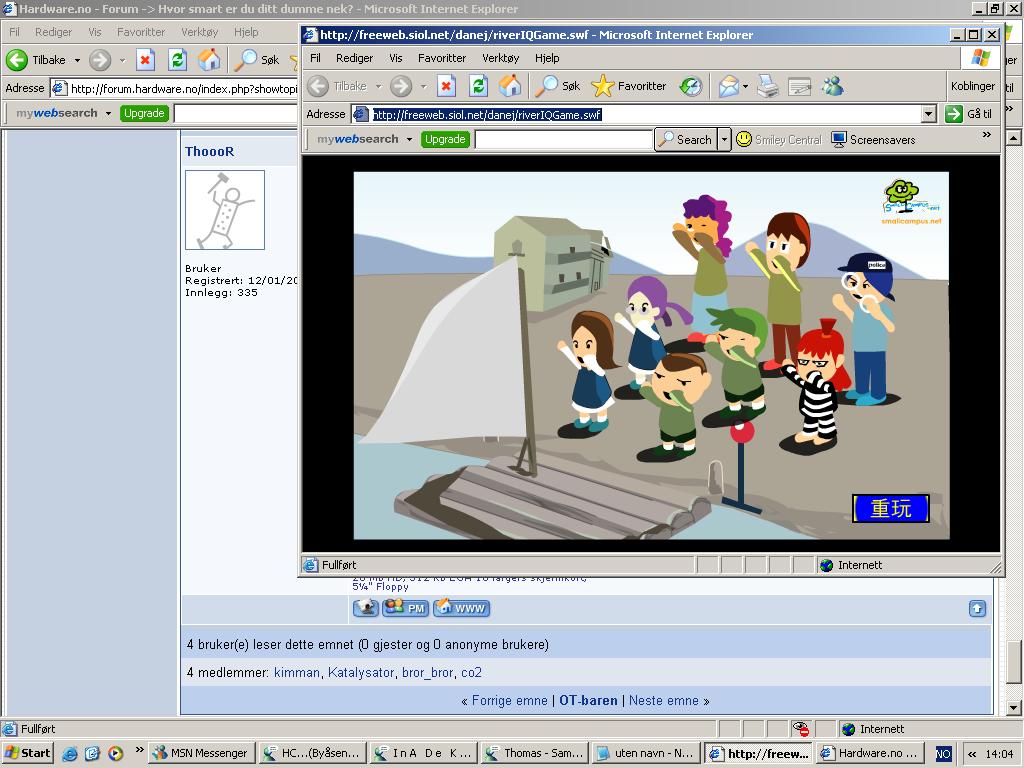Open Verktøy menu in front IE window
This screenshot has height=768, width=1024.
click(x=501, y=58)
